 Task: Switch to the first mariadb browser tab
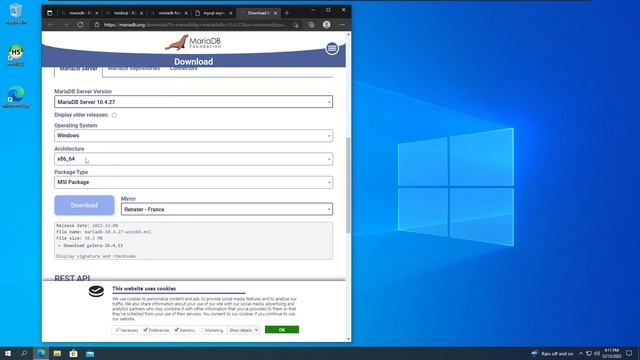[x=80, y=13]
